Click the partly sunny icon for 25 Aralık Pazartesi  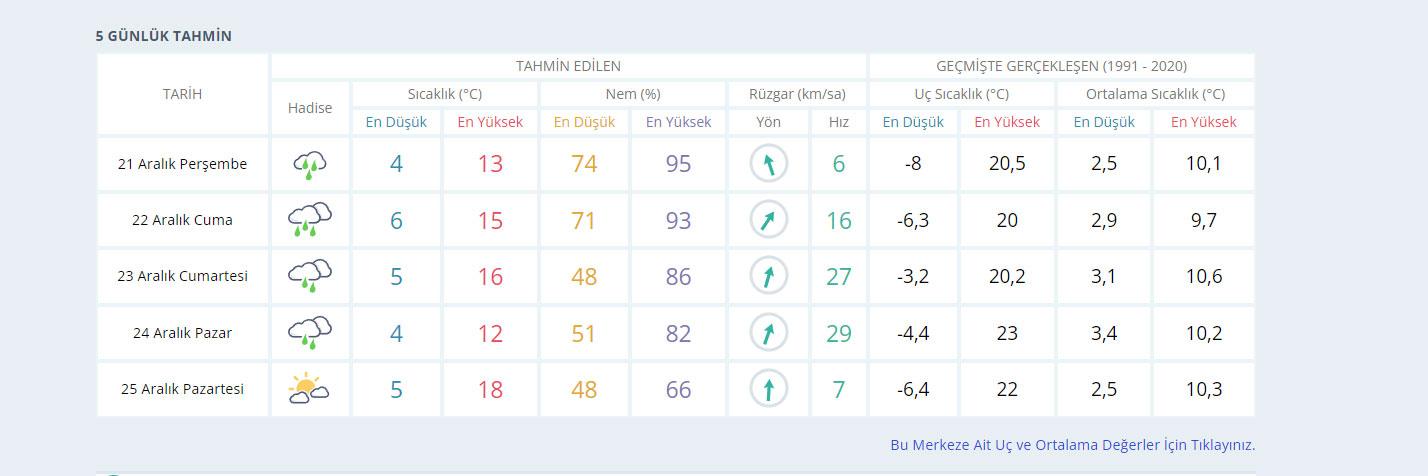310,389
